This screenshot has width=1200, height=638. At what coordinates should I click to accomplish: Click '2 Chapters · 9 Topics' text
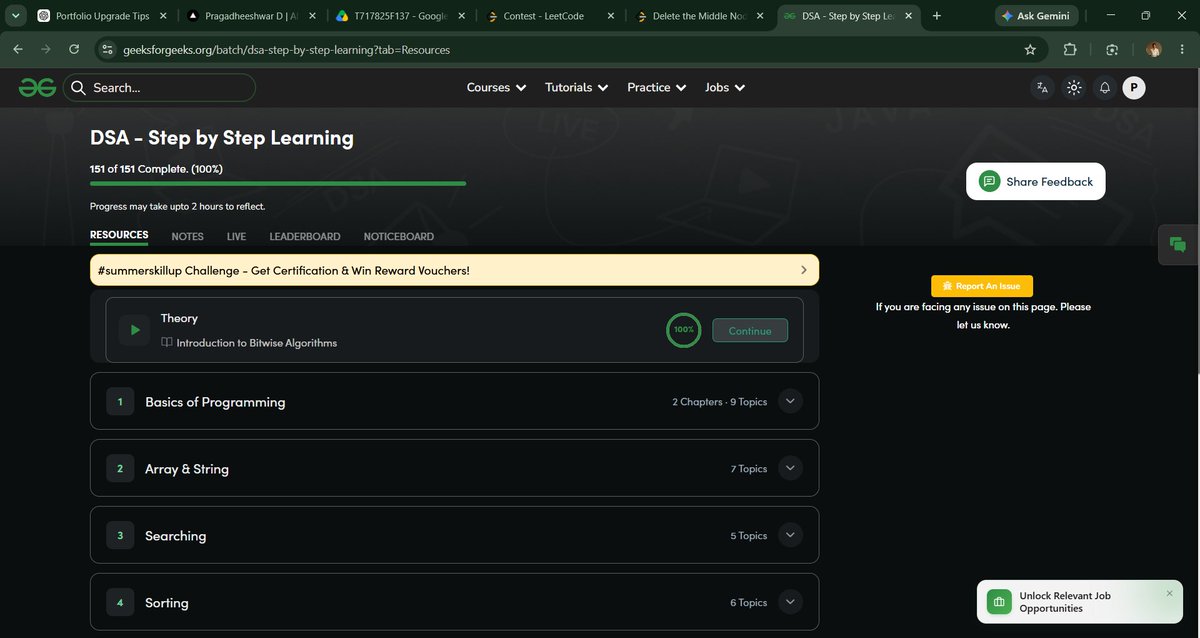click(720, 402)
